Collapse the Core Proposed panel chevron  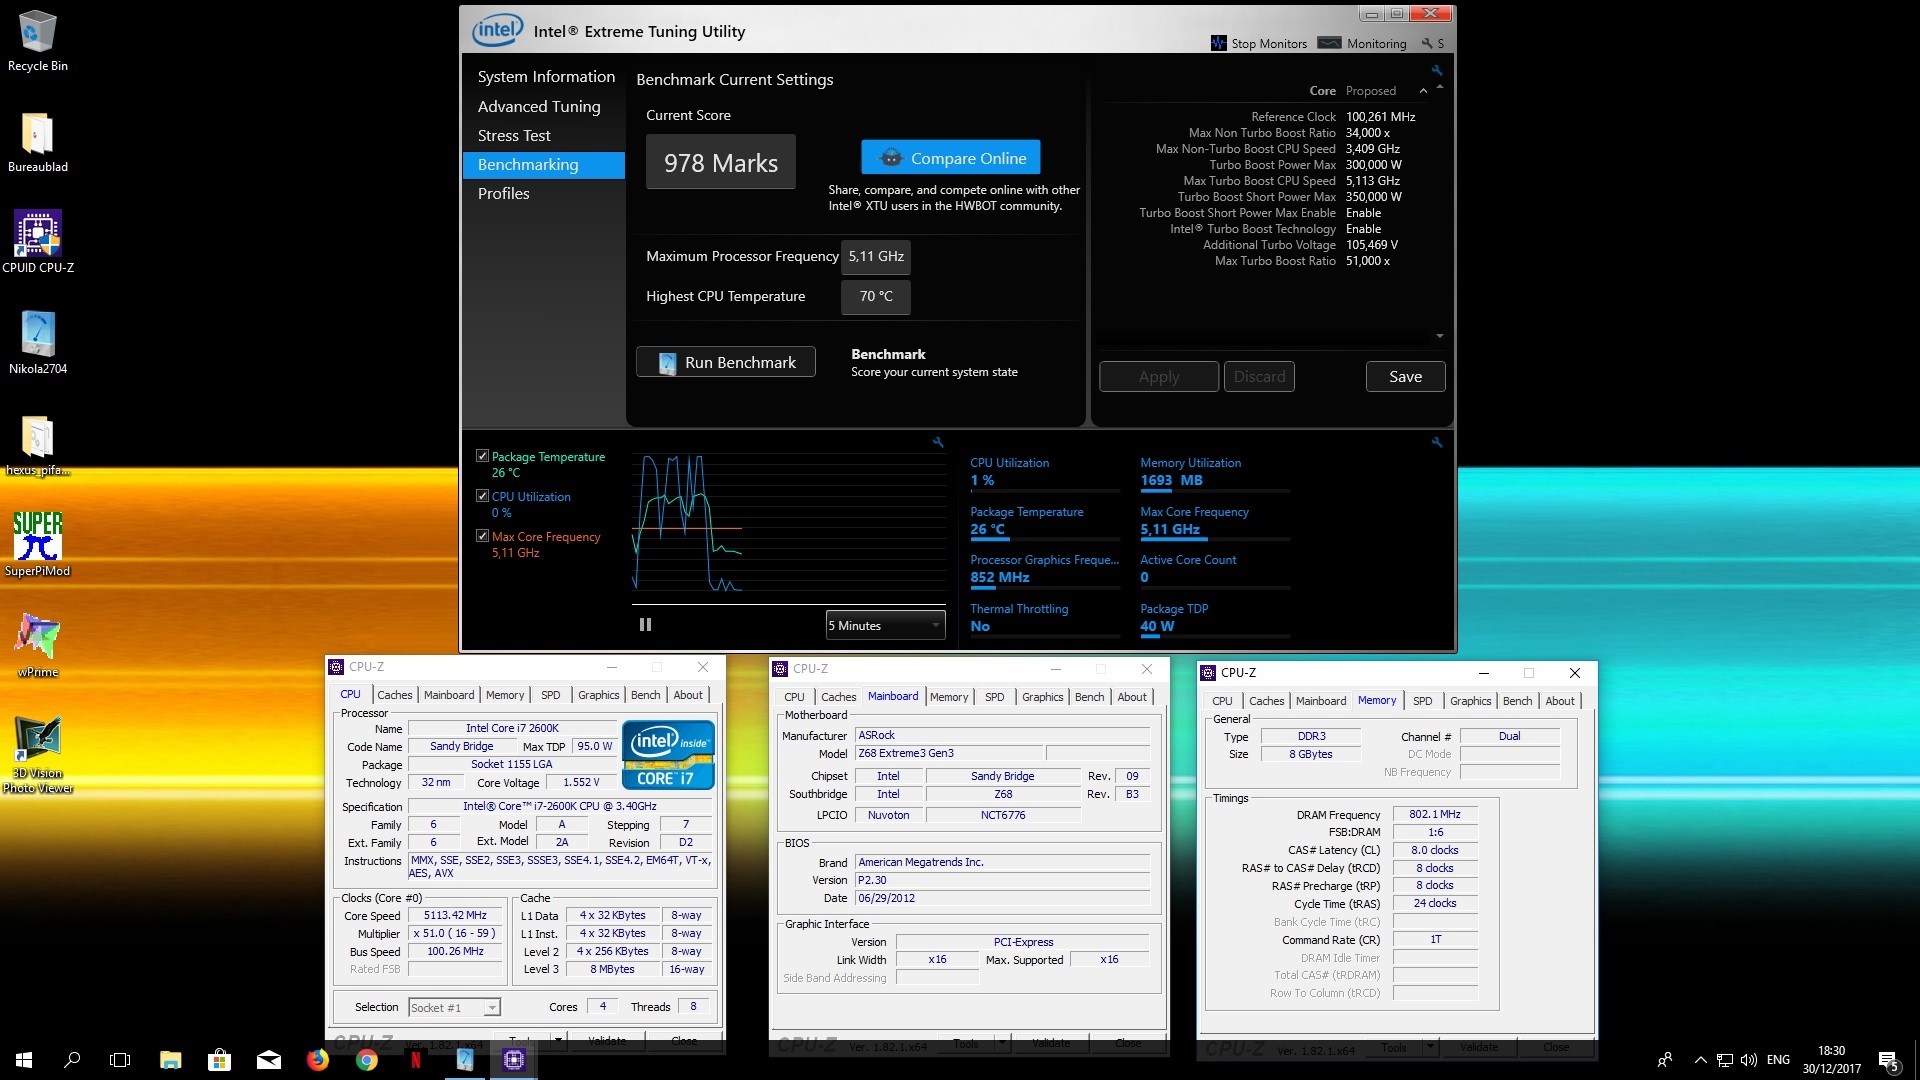click(x=1423, y=91)
